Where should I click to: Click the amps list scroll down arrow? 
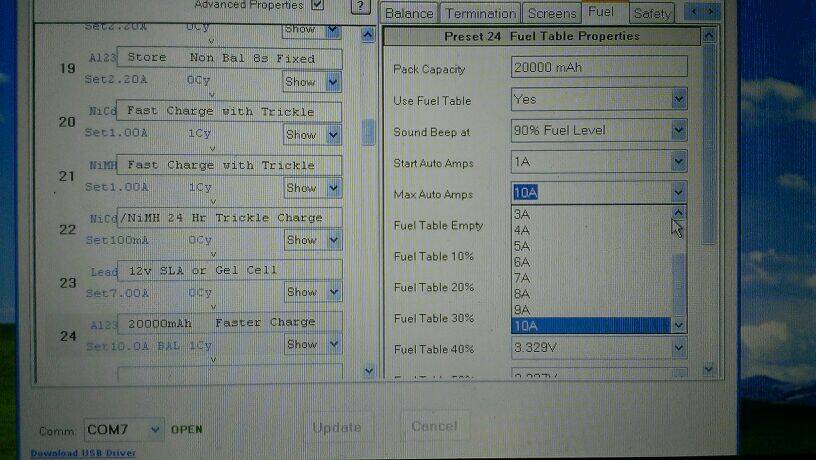tap(678, 326)
